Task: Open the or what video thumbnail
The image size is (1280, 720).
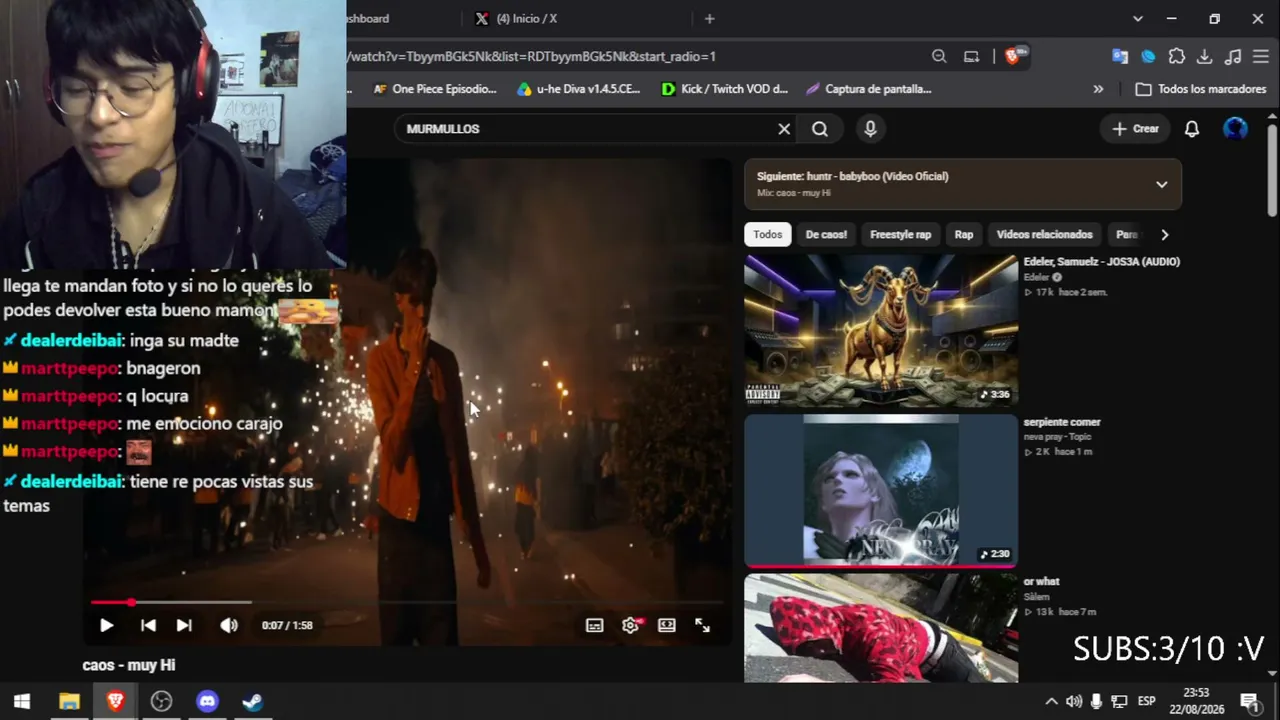Action: pos(881,628)
